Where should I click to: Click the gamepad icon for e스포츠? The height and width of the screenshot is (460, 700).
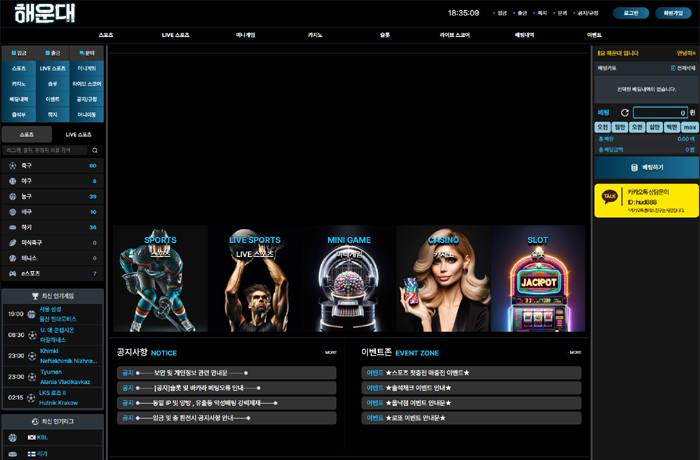tap(12, 273)
